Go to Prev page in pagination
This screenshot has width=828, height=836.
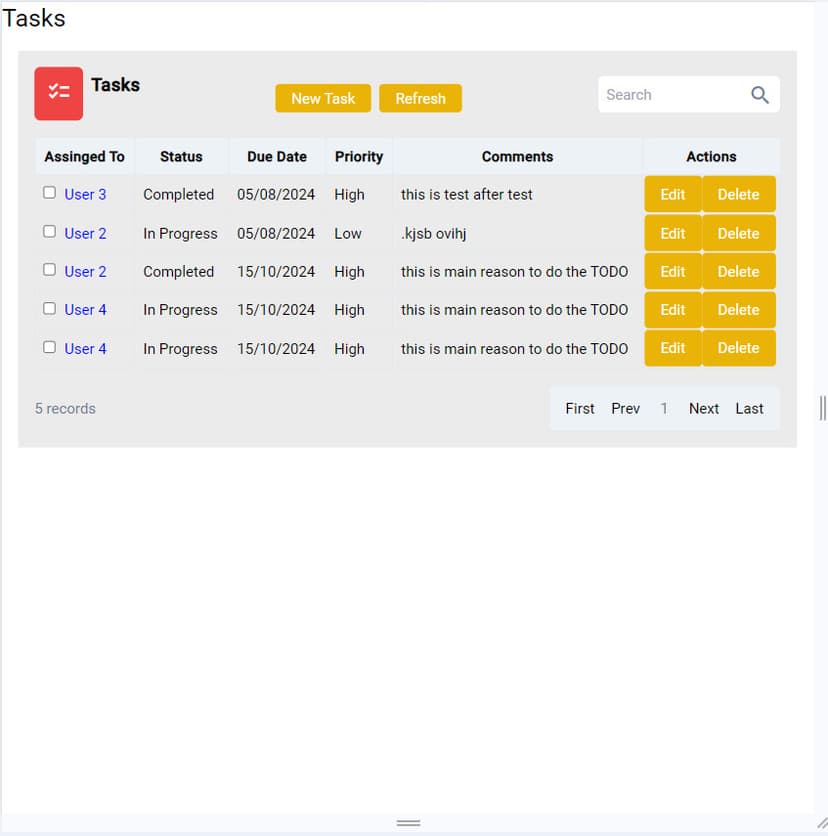pos(625,409)
